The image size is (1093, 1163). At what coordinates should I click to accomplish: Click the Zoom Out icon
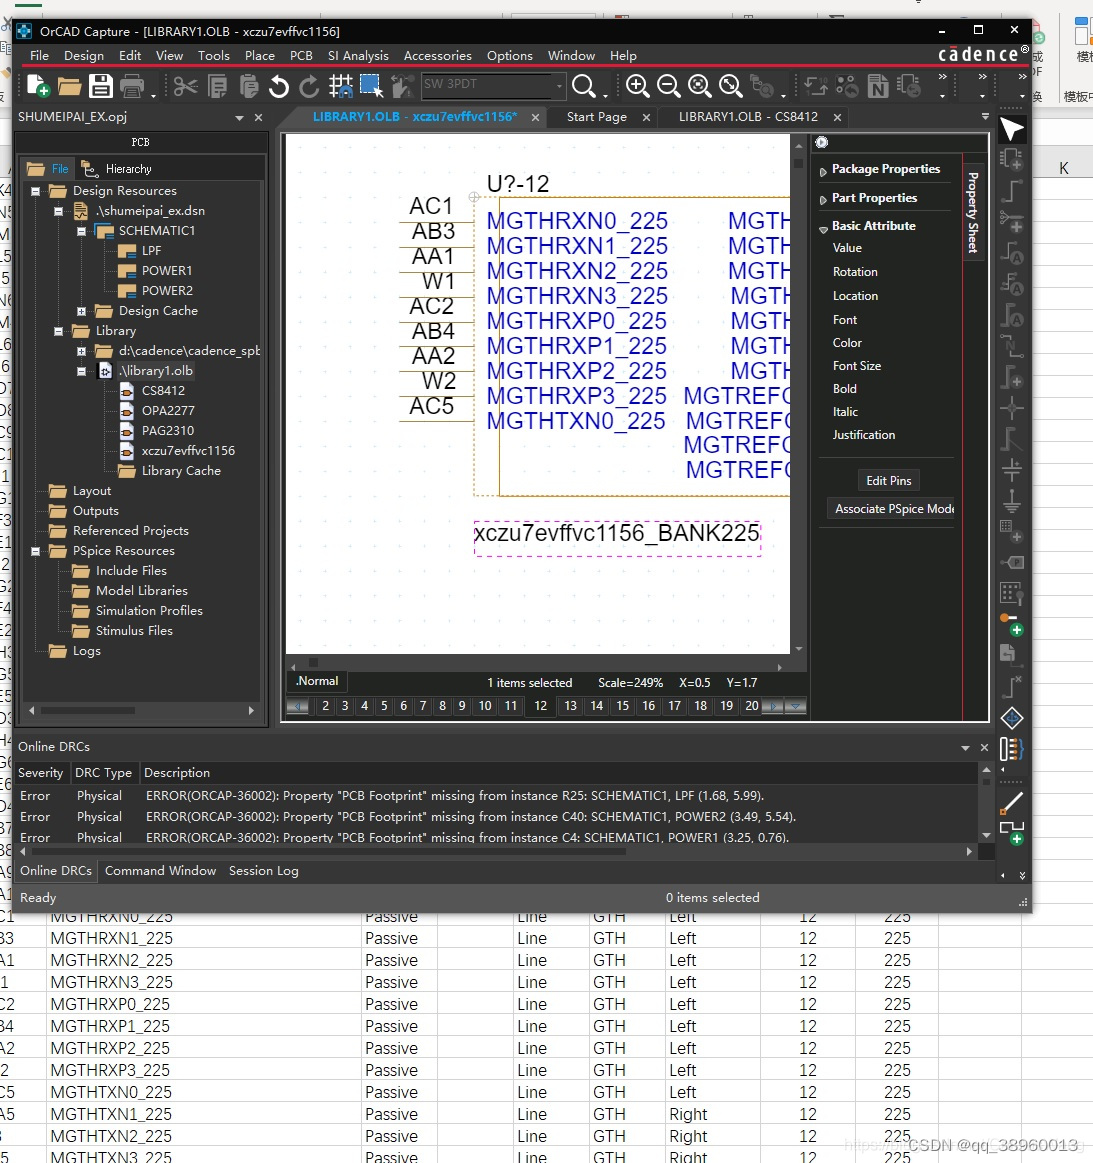[668, 86]
